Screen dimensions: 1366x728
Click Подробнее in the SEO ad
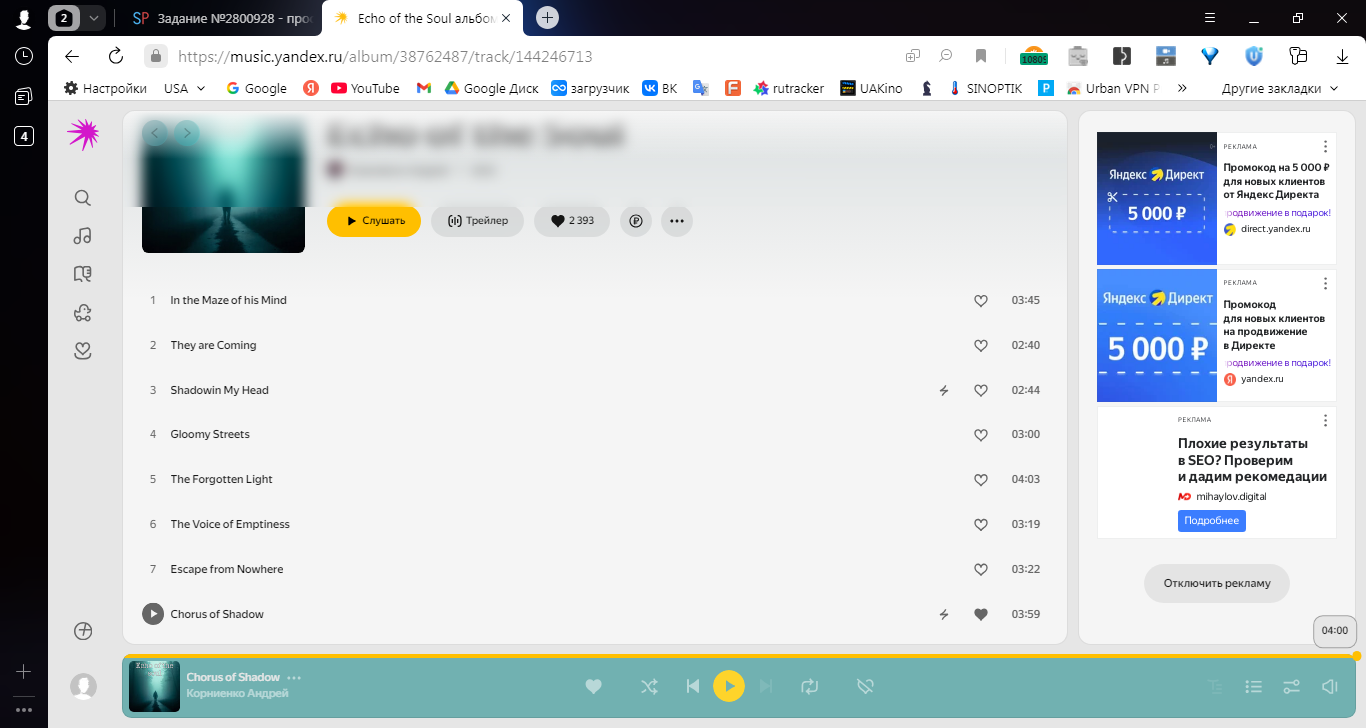point(1212,521)
